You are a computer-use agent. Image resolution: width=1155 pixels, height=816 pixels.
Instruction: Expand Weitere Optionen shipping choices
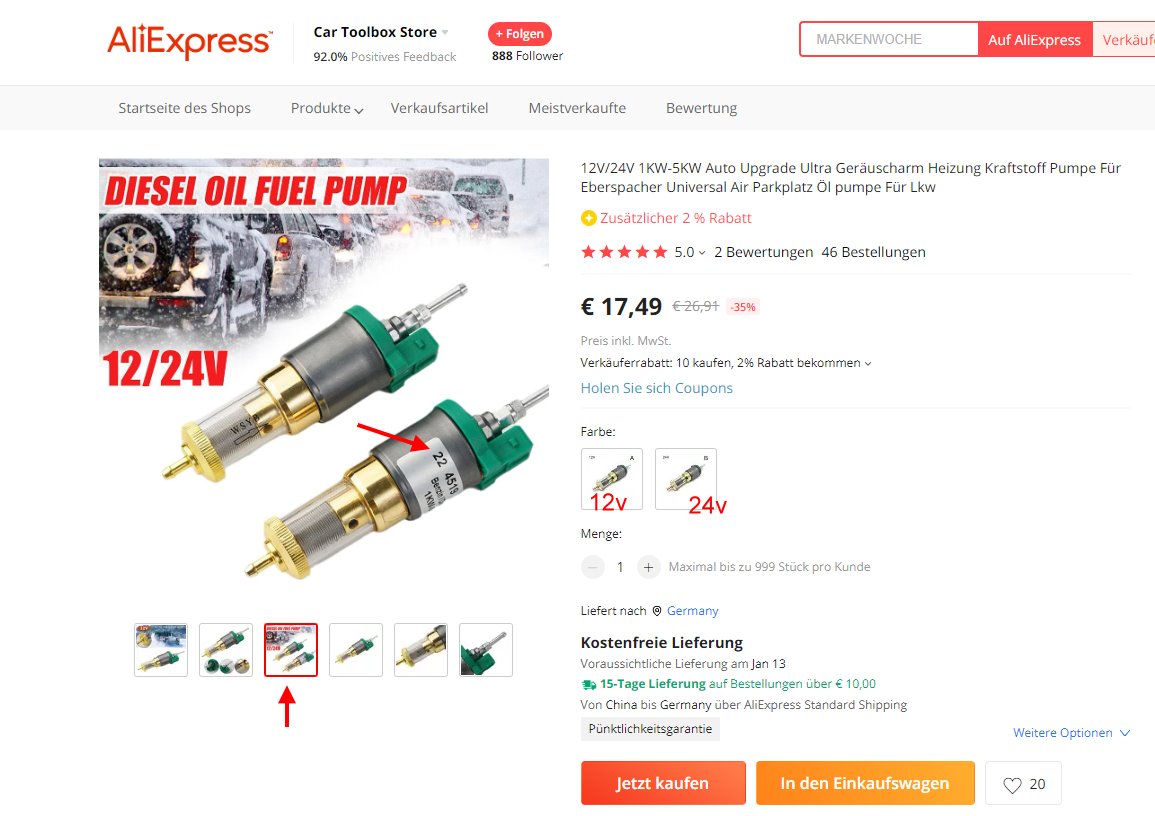(1071, 733)
